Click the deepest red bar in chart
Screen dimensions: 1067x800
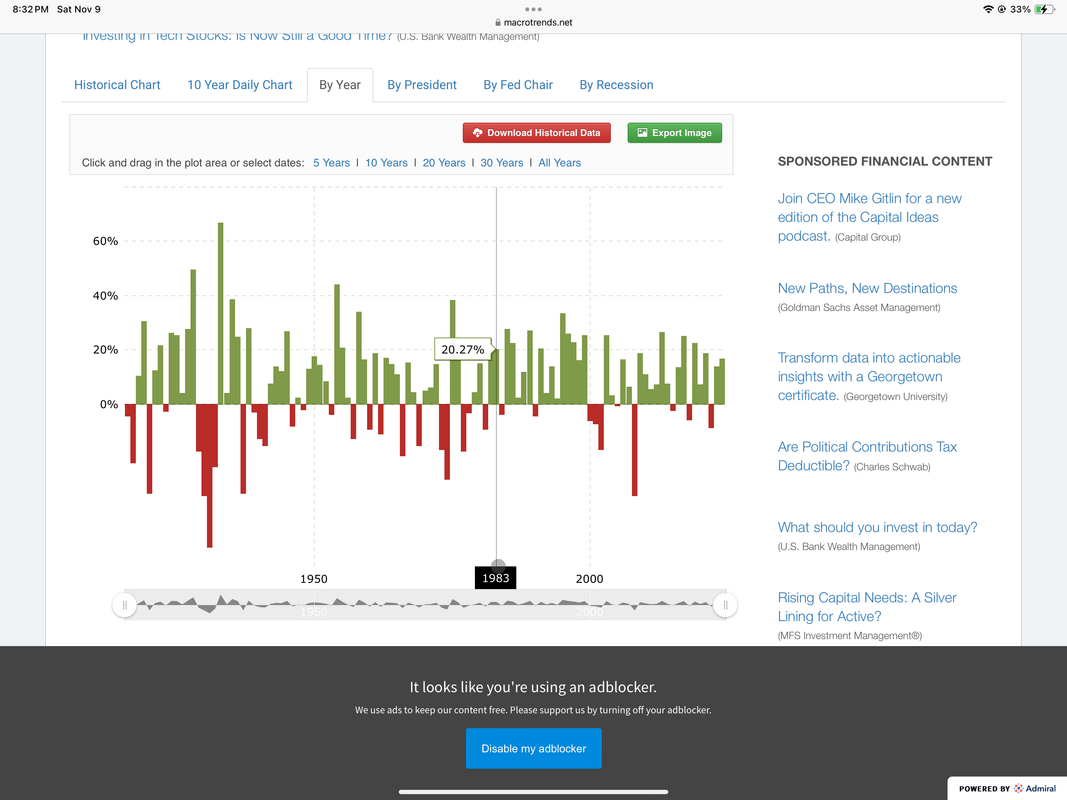point(210,476)
